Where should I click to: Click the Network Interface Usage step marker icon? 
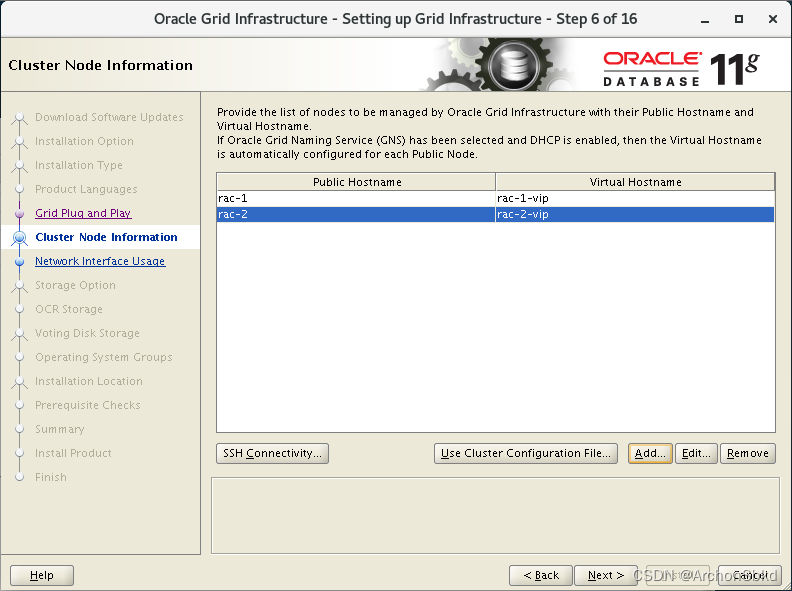(20, 262)
